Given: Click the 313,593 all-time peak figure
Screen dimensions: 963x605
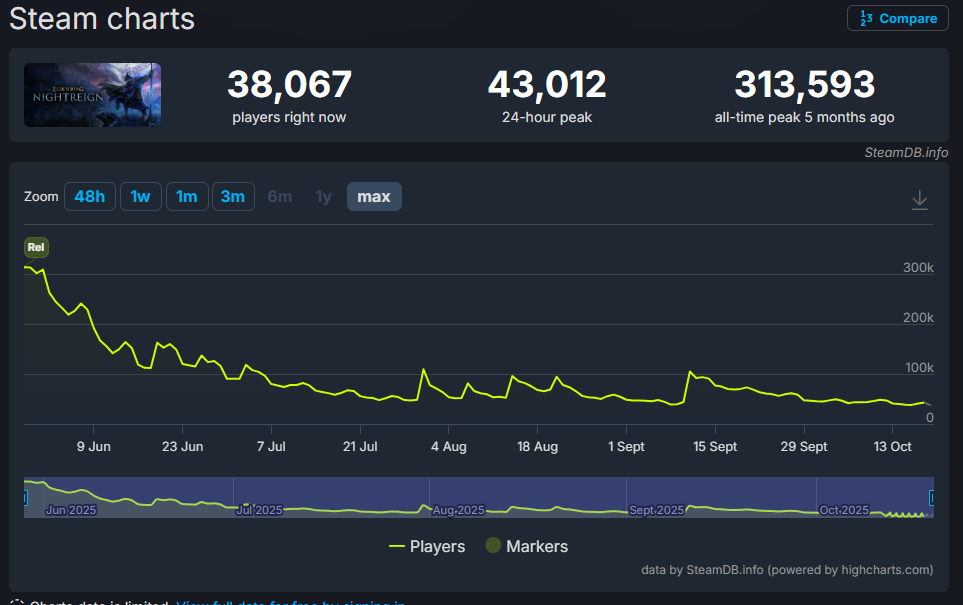Looking at the screenshot, I should pyautogui.click(x=805, y=84).
